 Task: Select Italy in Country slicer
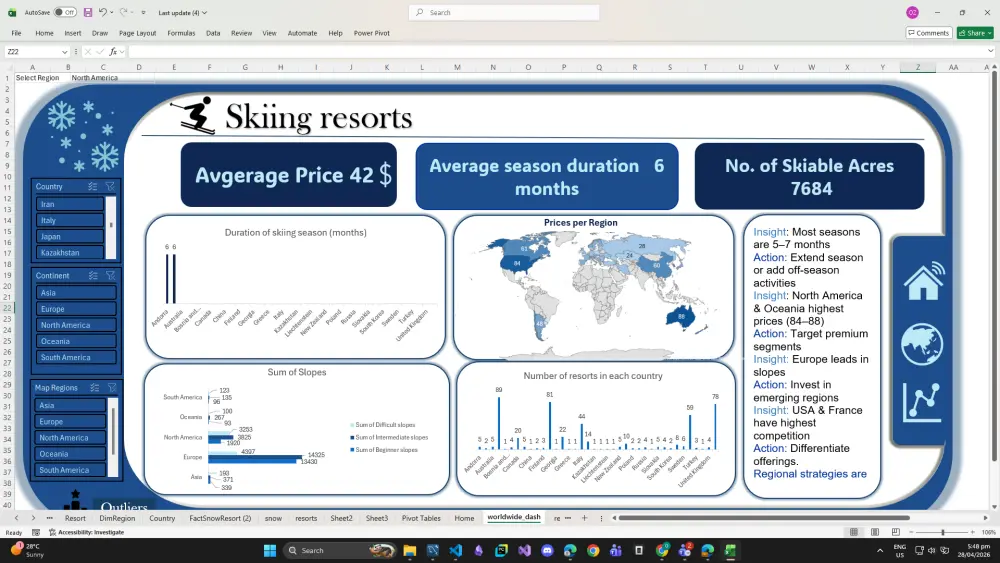tap(70, 220)
